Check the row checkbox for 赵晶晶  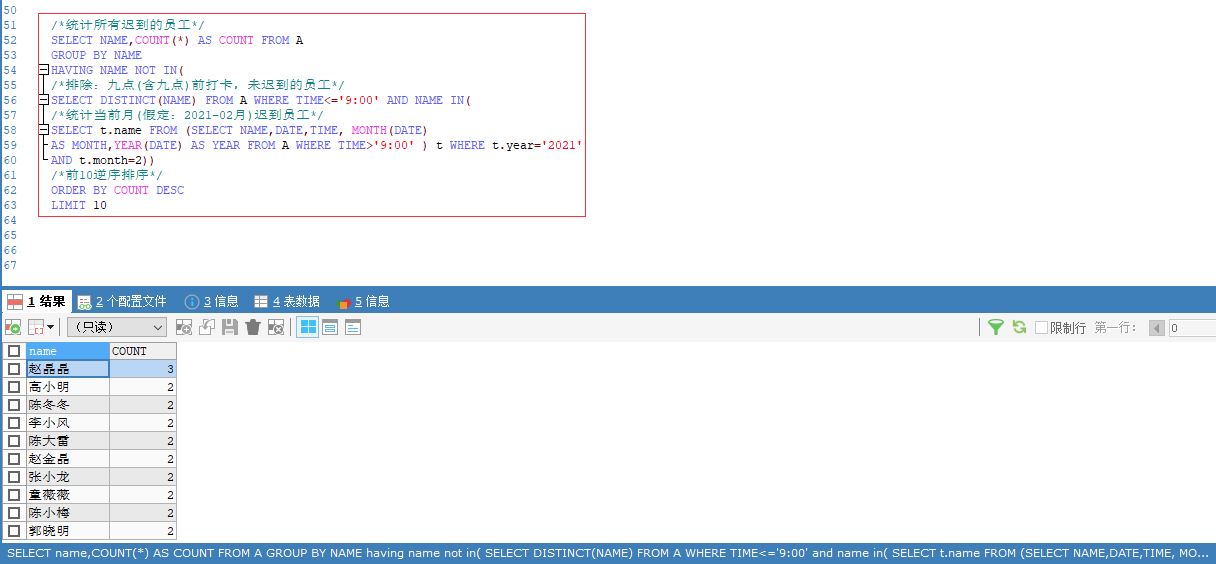pyautogui.click(x=14, y=369)
